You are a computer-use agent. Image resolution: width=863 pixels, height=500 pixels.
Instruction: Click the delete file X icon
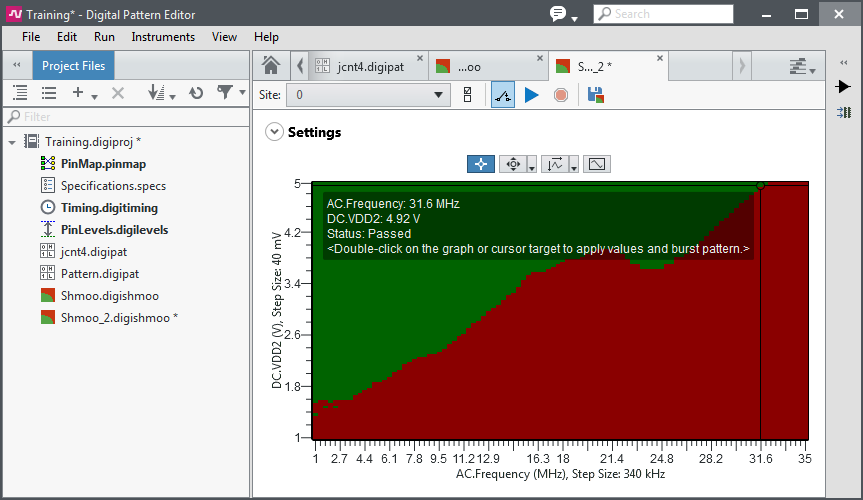point(118,93)
